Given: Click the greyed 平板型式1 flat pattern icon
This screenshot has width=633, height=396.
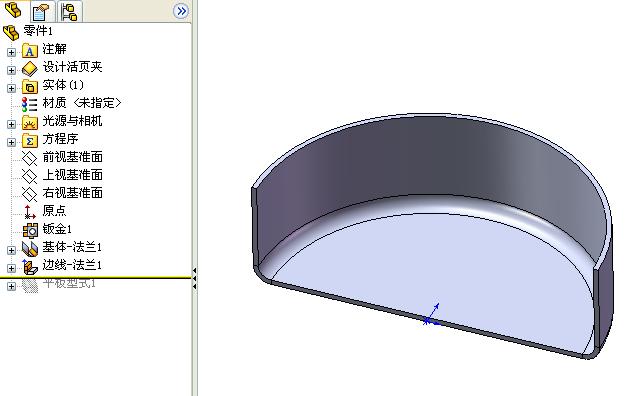Looking at the screenshot, I should pos(29,285).
